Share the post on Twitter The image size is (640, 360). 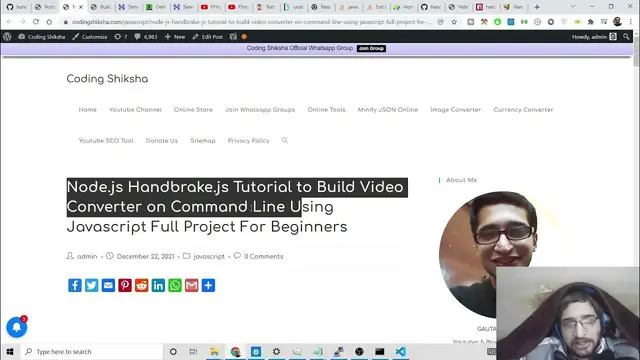(x=91, y=285)
